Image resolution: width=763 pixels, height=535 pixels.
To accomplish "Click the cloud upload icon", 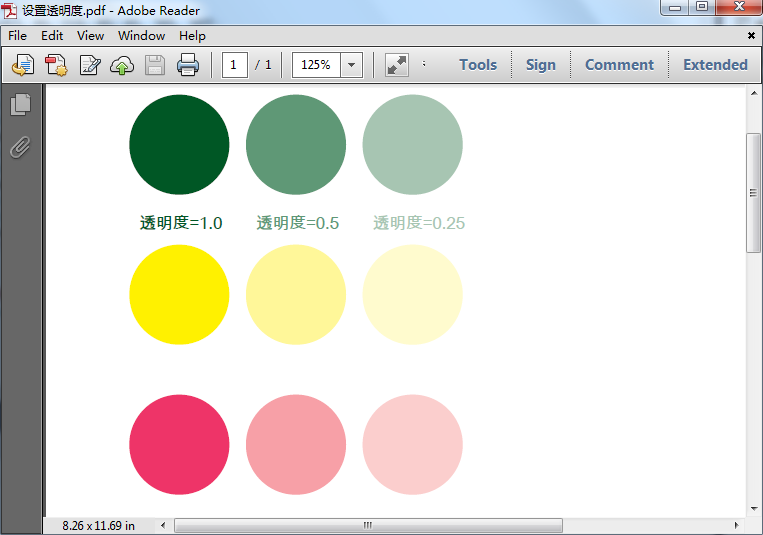I will [x=122, y=65].
